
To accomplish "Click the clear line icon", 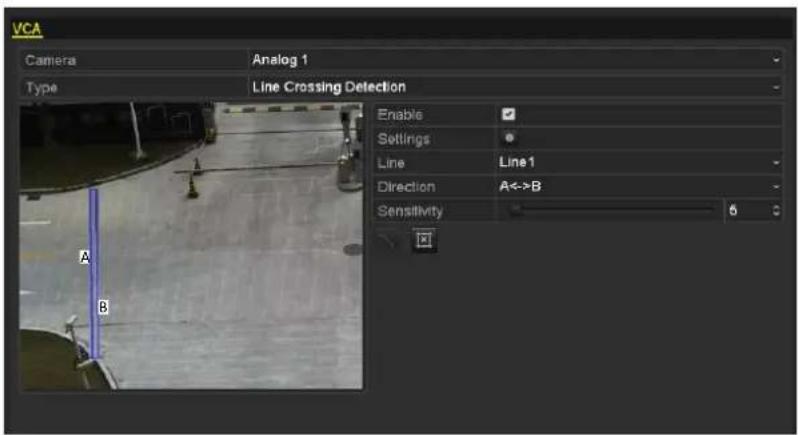I will (424, 240).
